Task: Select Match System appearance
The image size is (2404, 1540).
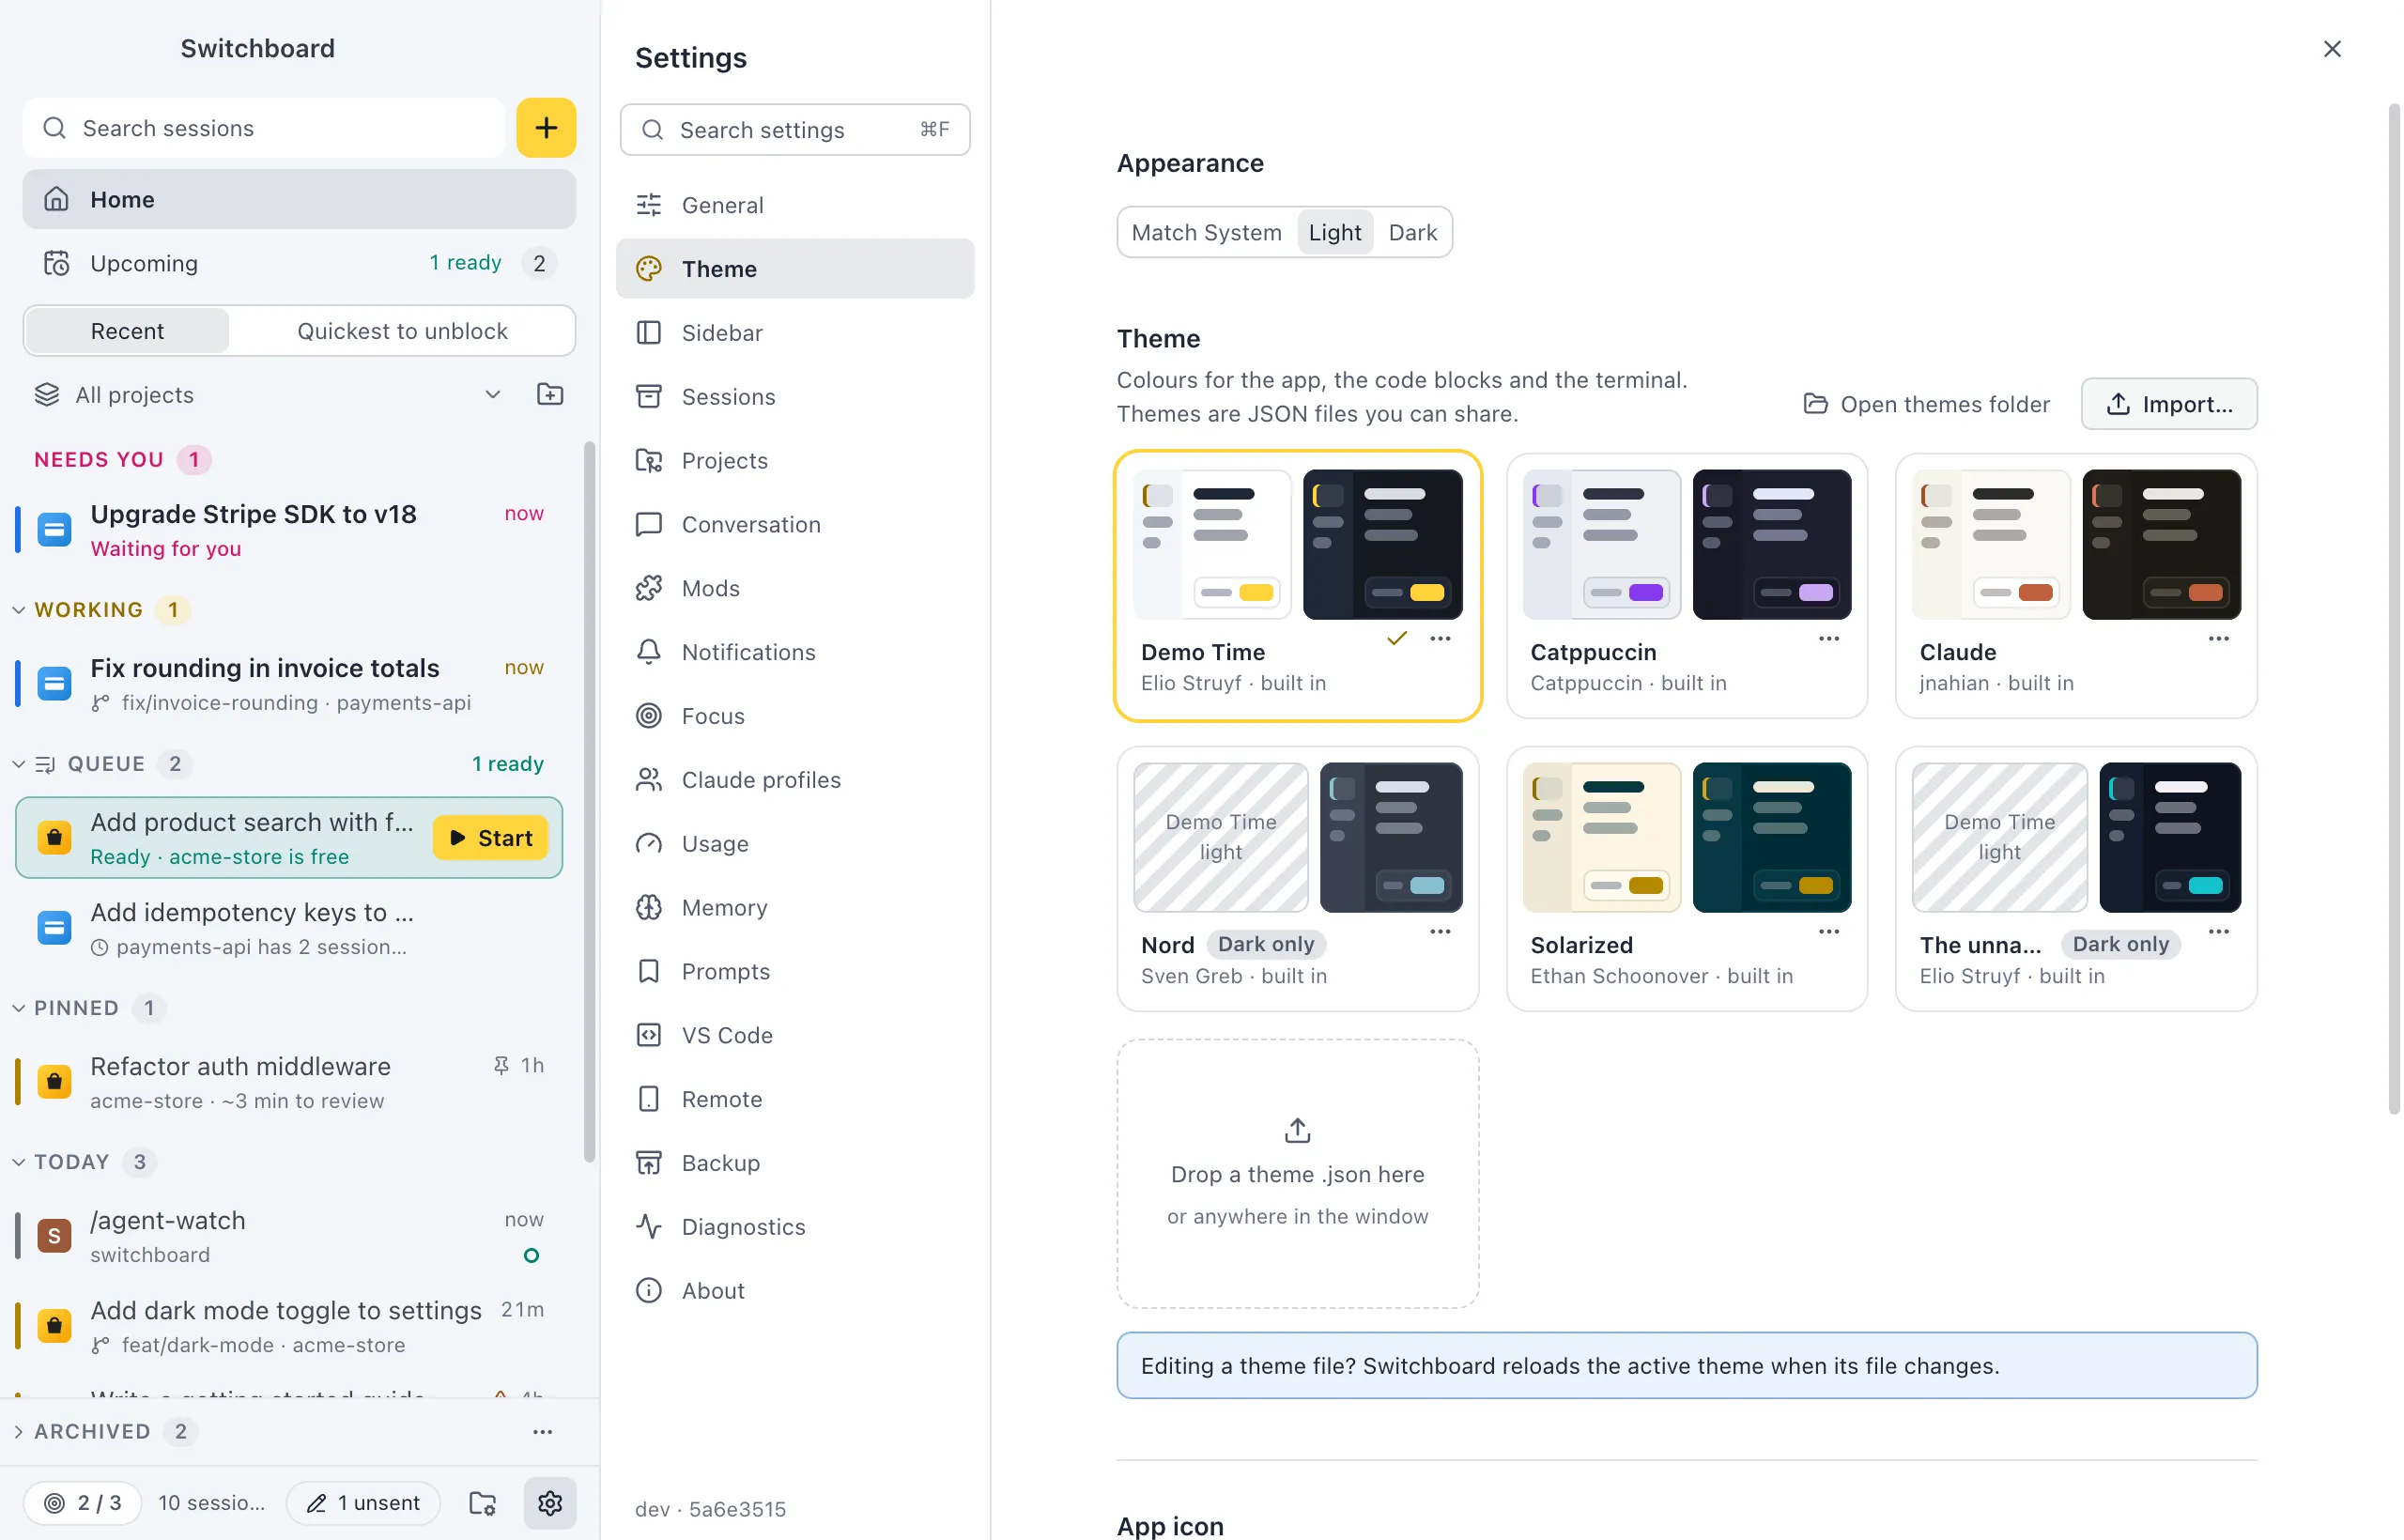Action: point(1206,233)
